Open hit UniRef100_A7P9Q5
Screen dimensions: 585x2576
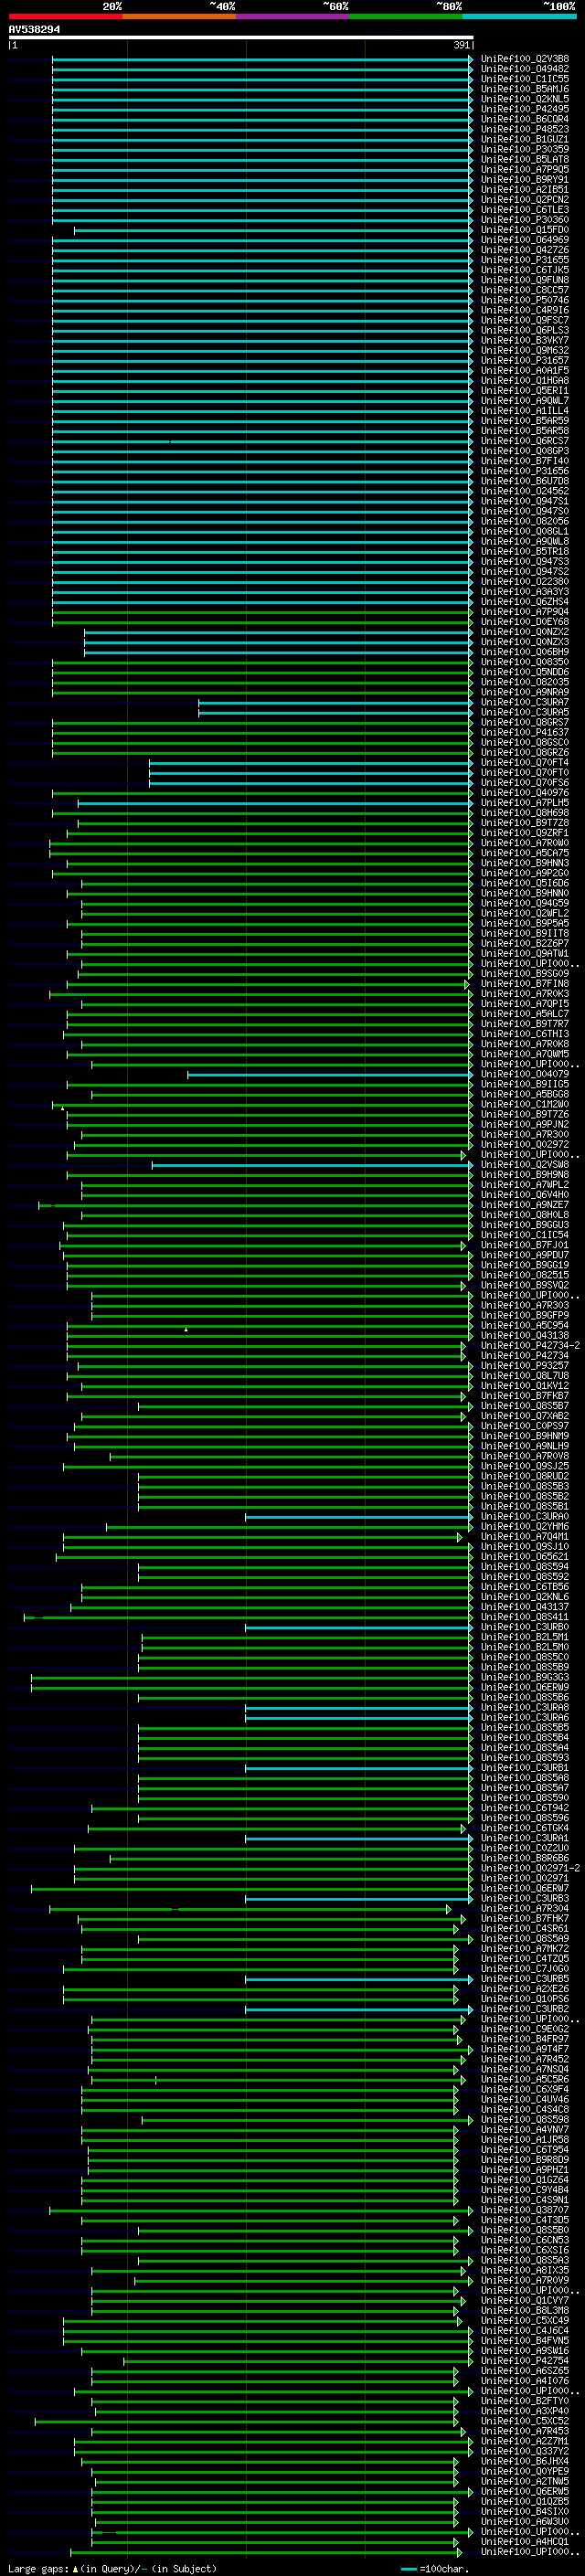(525, 169)
